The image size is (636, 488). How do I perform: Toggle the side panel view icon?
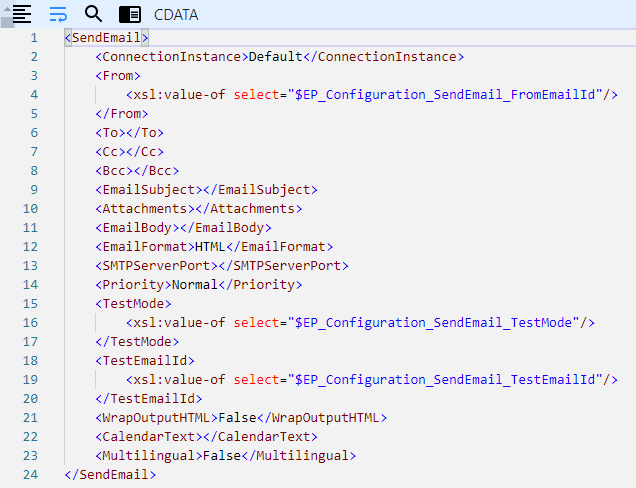pyautogui.click(x=130, y=15)
